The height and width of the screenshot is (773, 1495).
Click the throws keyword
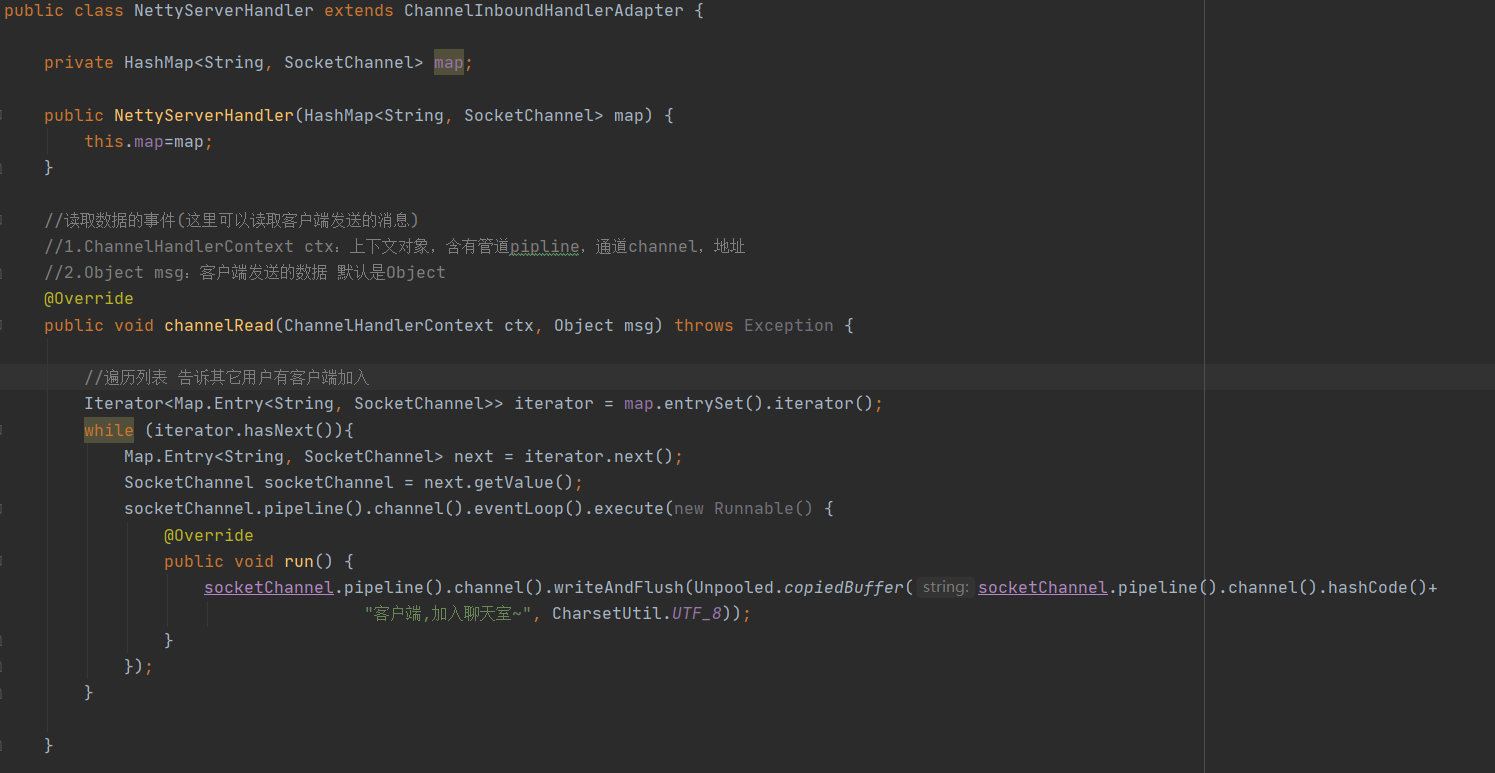coord(704,325)
